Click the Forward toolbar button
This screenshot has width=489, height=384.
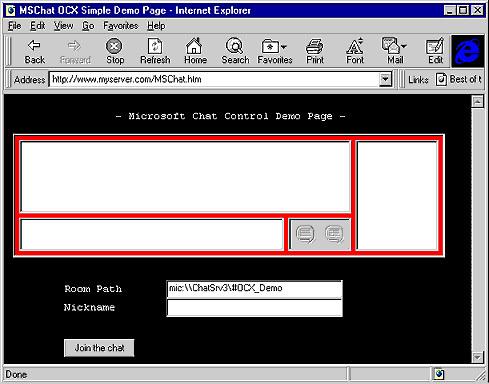point(75,51)
